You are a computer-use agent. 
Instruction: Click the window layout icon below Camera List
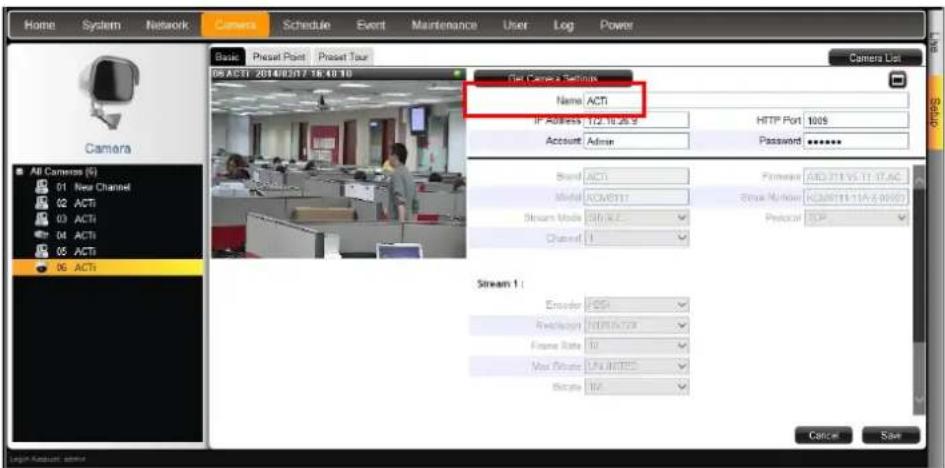pyautogui.click(x=899, y=80)
